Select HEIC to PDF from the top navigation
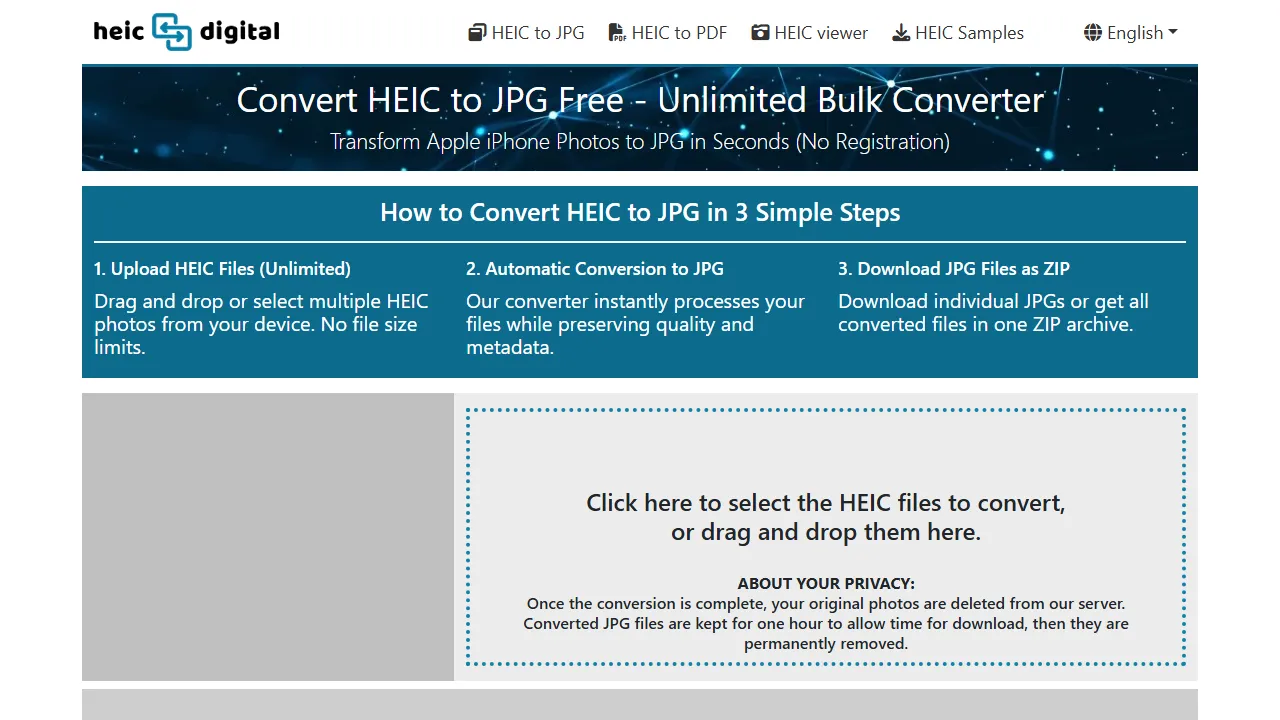 coord(668,32)
